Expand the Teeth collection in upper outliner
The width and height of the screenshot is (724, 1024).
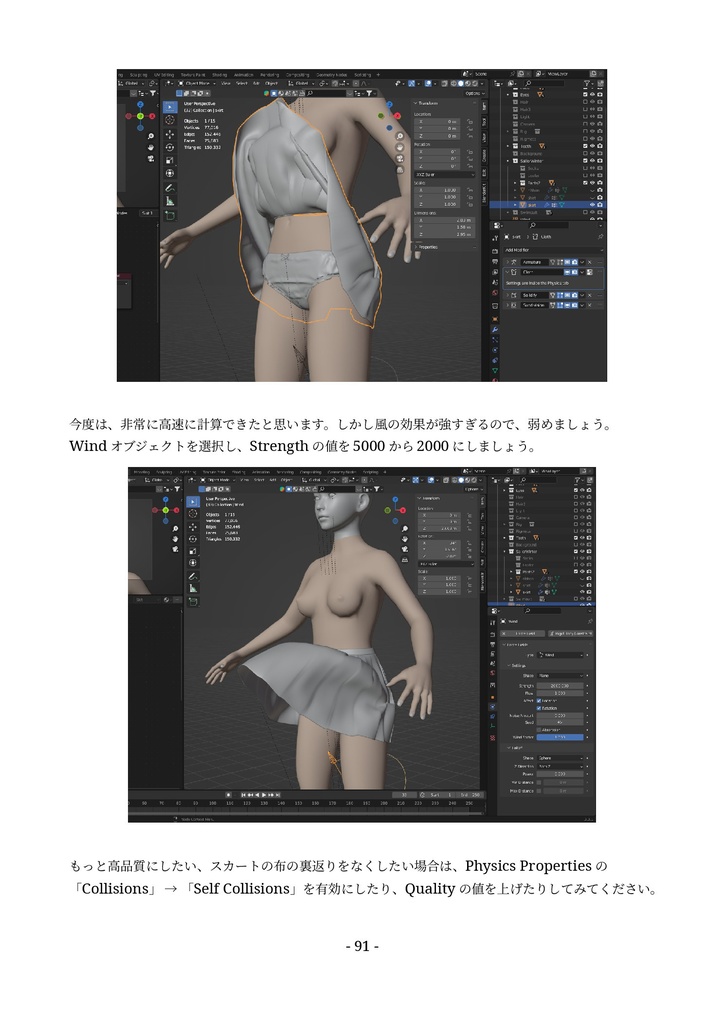coord(508,146)
